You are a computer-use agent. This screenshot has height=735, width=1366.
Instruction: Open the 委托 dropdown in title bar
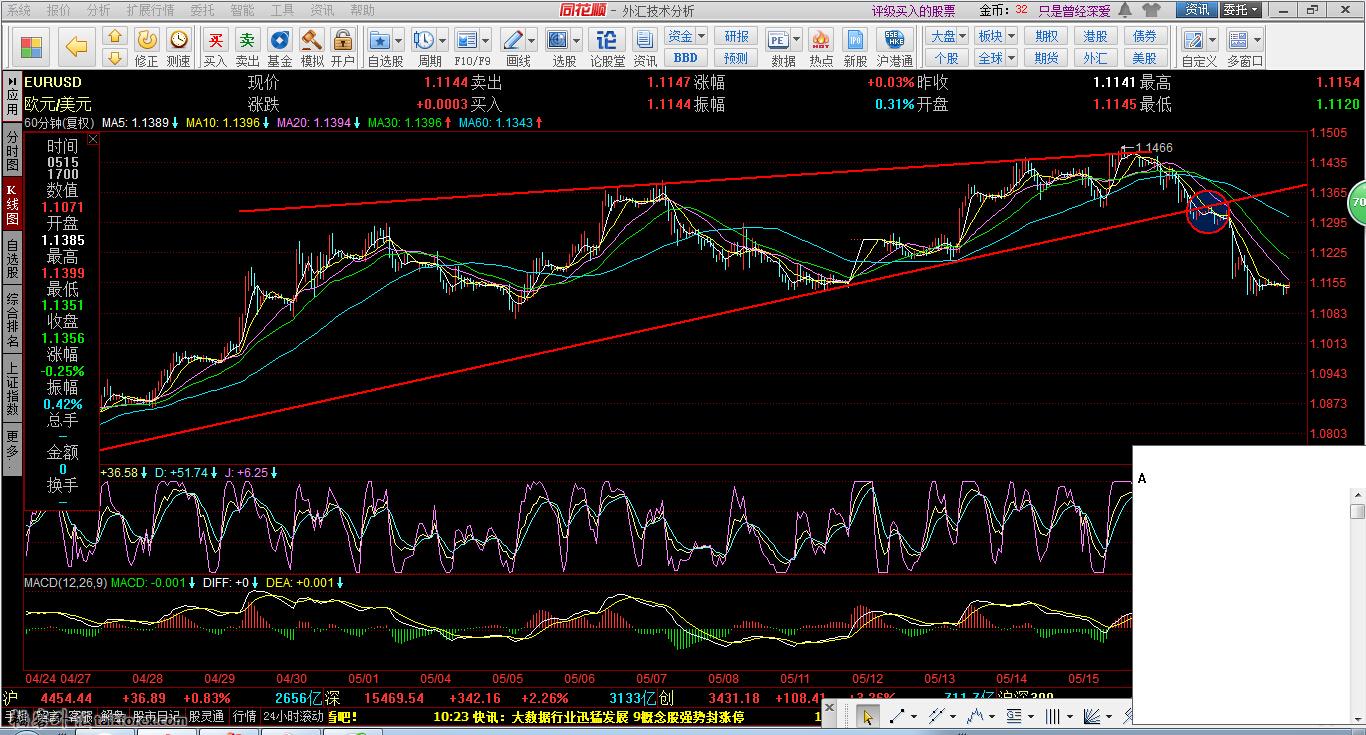1241,10
